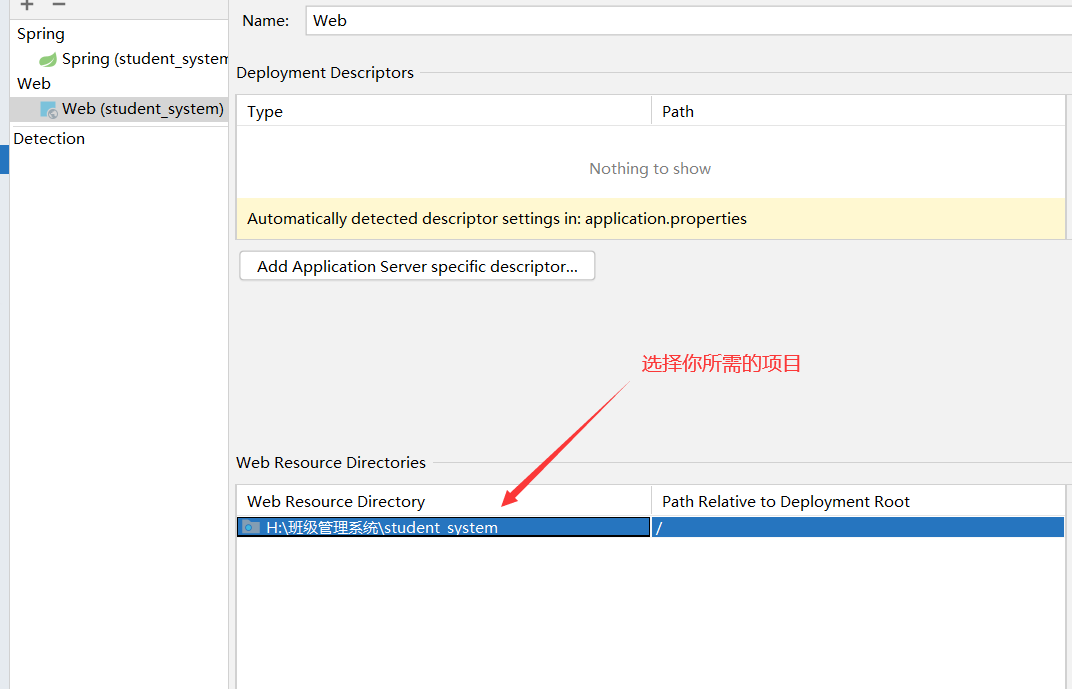
Task: Click the folder icon of student_system directory
Action: [x=251, y=527]
